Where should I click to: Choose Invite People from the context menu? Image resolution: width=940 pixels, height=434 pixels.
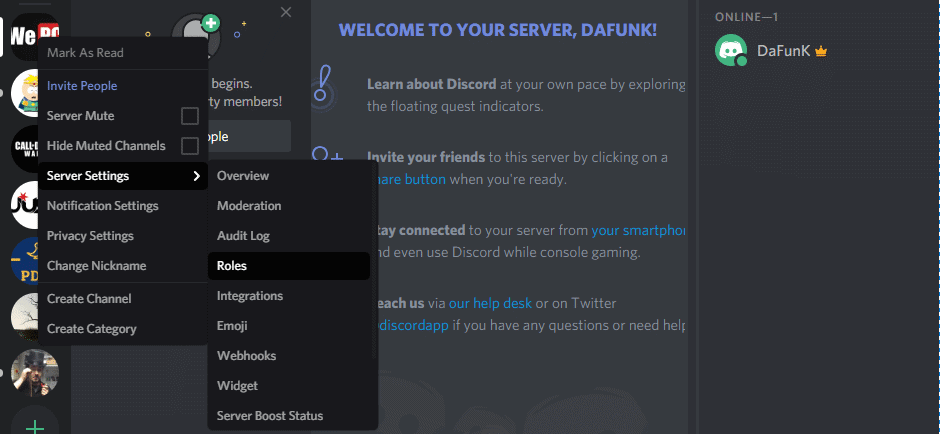[x=123, y=86]
